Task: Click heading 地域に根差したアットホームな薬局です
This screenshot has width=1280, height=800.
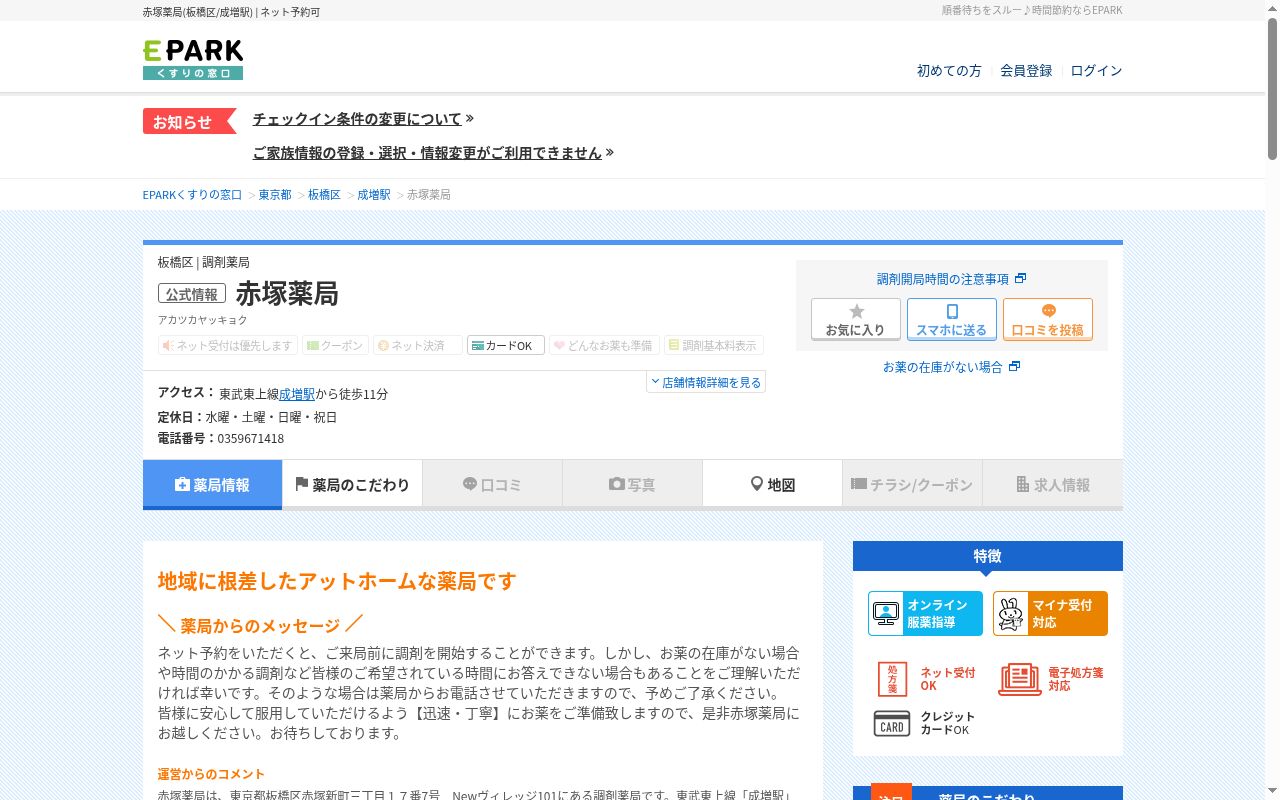Action: click(337, 581)
